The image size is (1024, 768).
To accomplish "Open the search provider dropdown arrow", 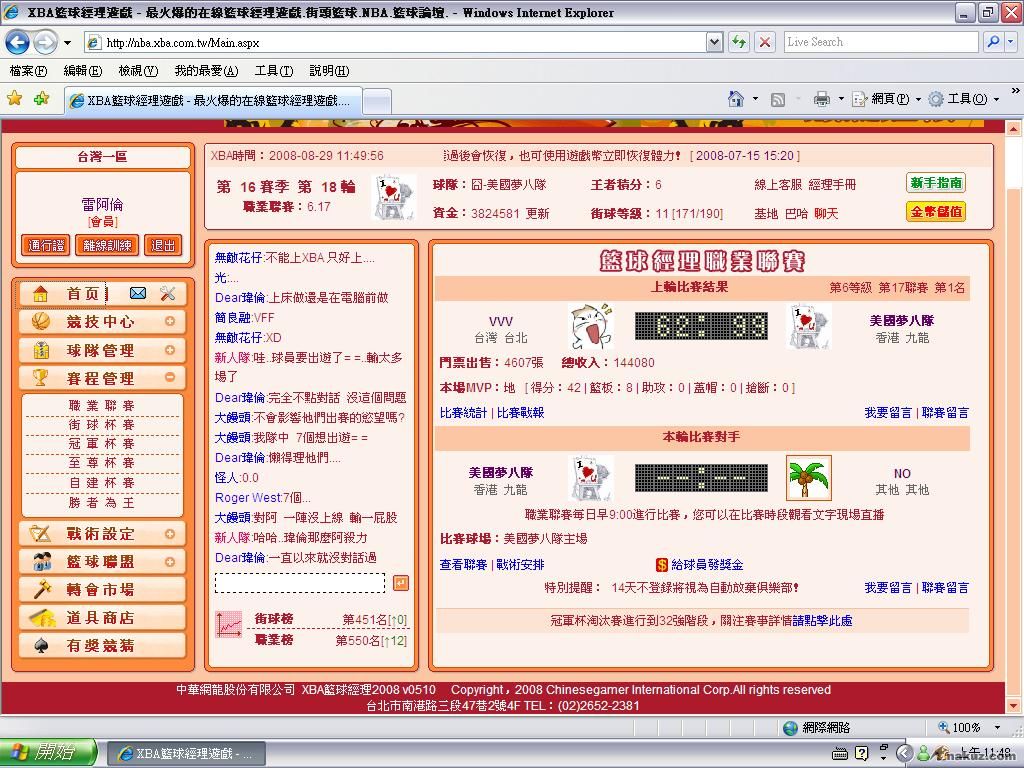I will pyautogui.click(x=1011, y=42).
